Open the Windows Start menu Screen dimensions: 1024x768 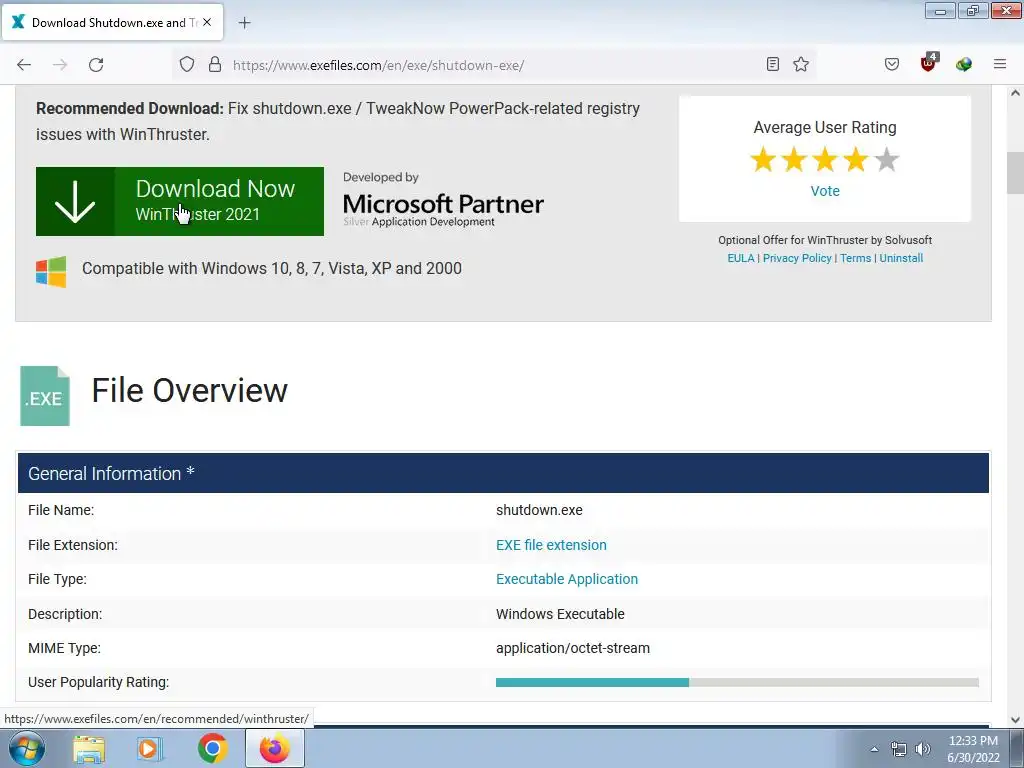point(27,748)
